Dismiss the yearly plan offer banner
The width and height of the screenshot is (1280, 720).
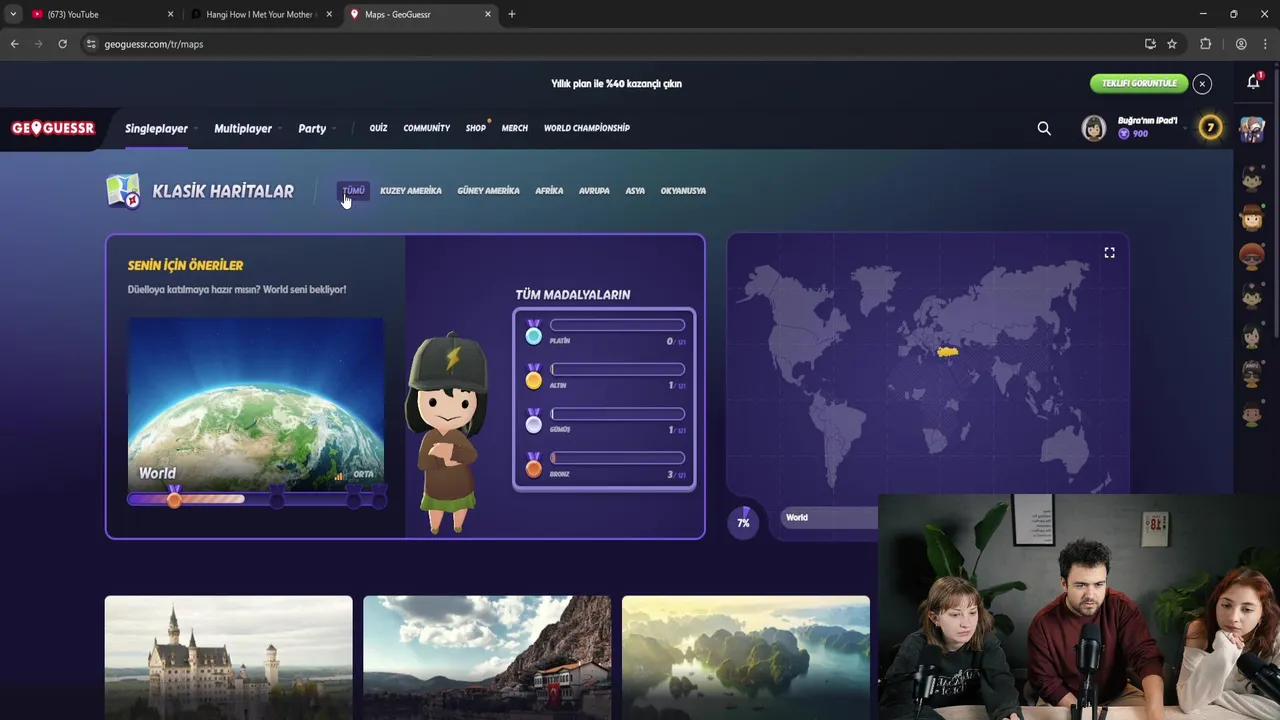(x=1202, y=84)
